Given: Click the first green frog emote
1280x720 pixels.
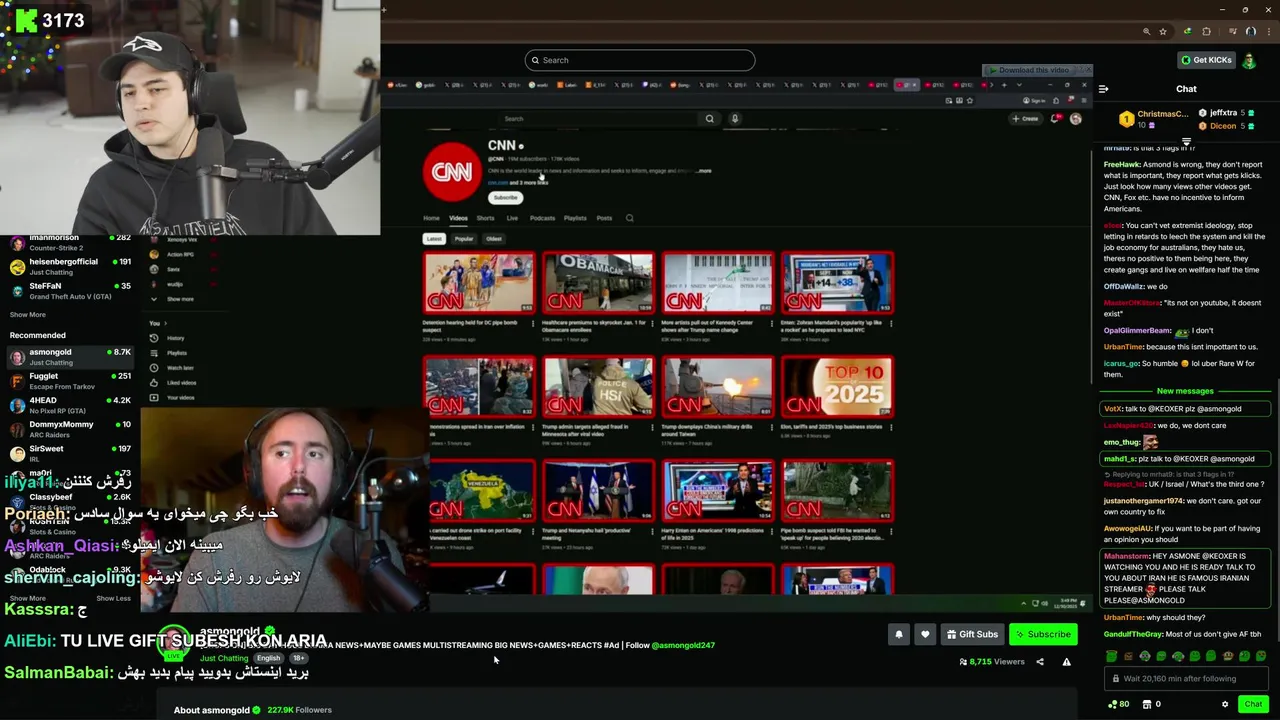Looking at the screenshot, I should [x=1111, y=656].
